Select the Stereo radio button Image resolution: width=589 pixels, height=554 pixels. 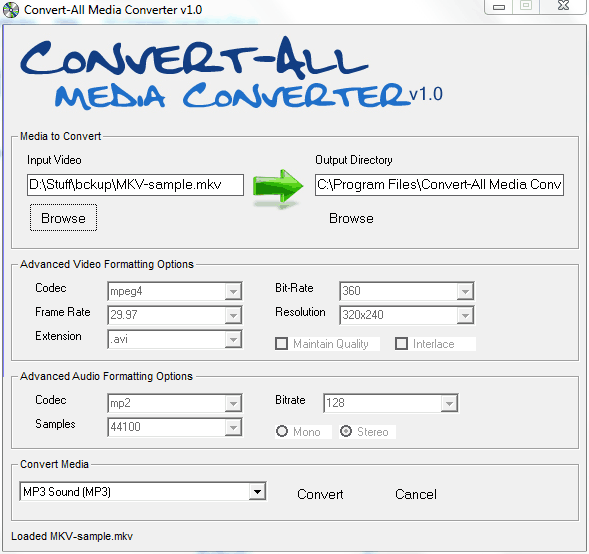click(x=346, y=431)
